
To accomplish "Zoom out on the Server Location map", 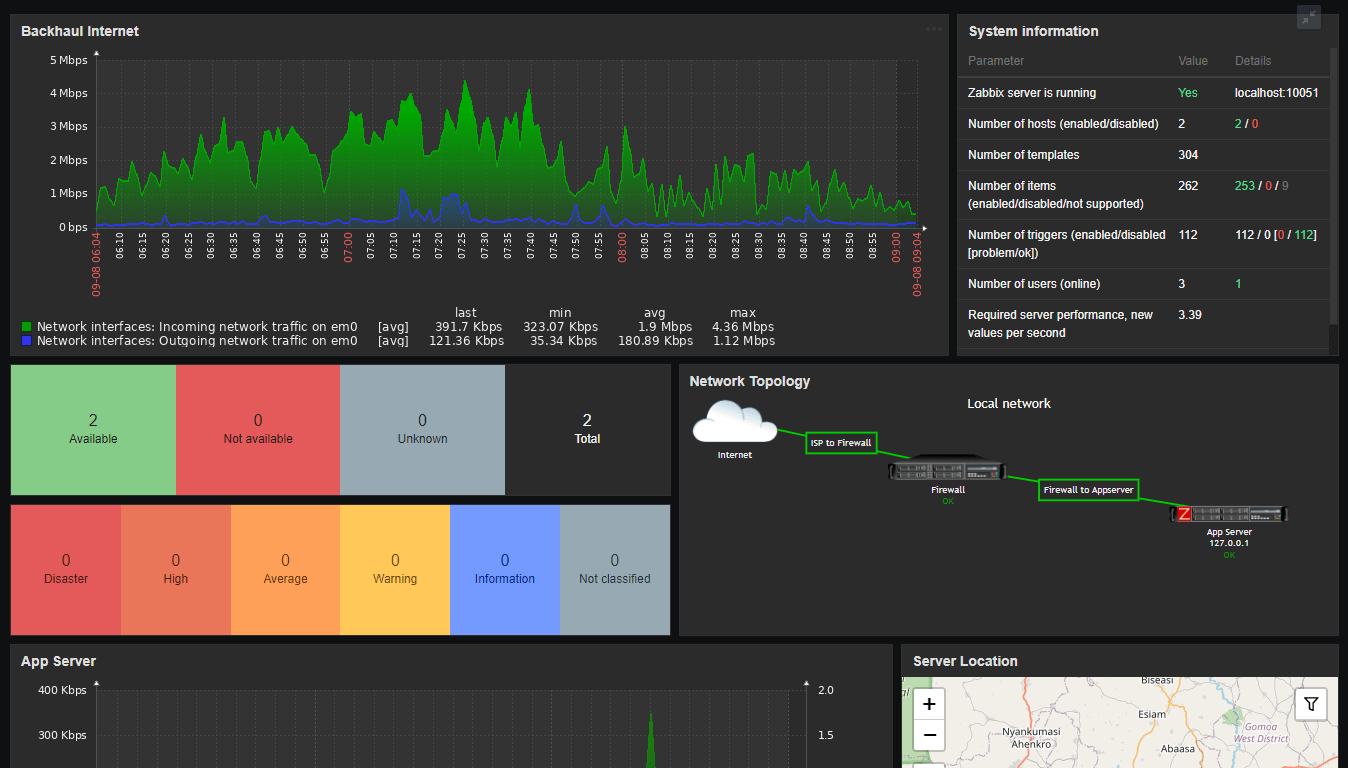I will click(x=929, y=736).
